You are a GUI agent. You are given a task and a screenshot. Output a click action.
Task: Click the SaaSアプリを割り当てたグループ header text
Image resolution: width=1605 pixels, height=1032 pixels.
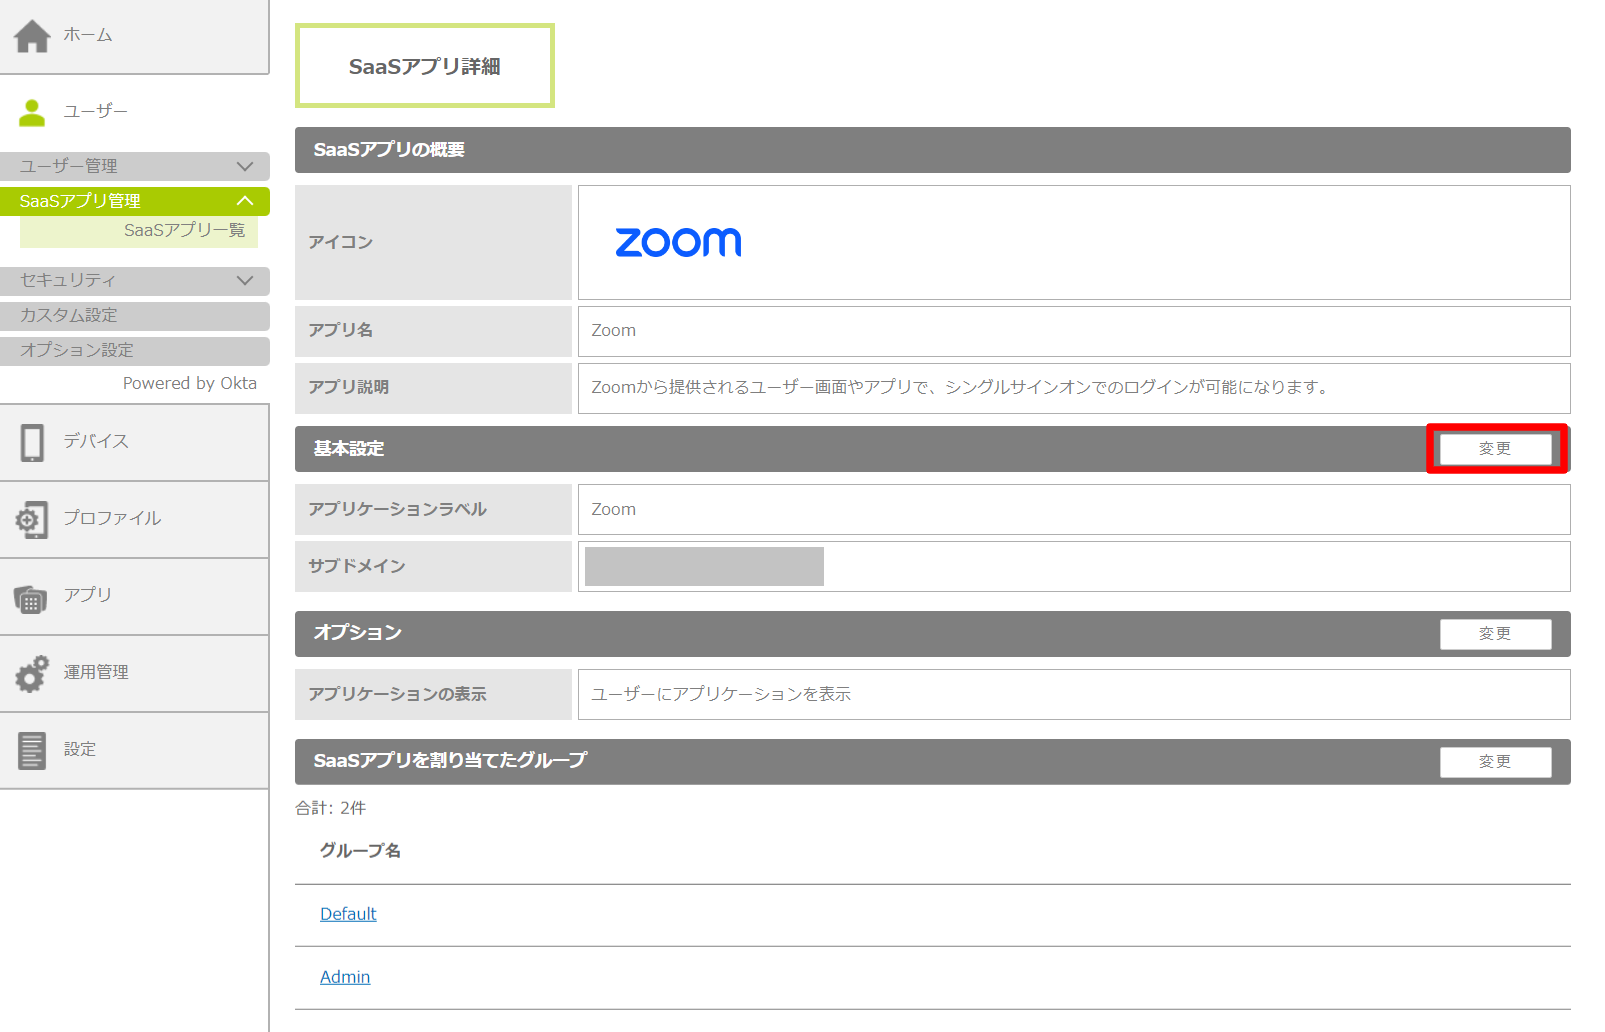[x=450, y=761]
